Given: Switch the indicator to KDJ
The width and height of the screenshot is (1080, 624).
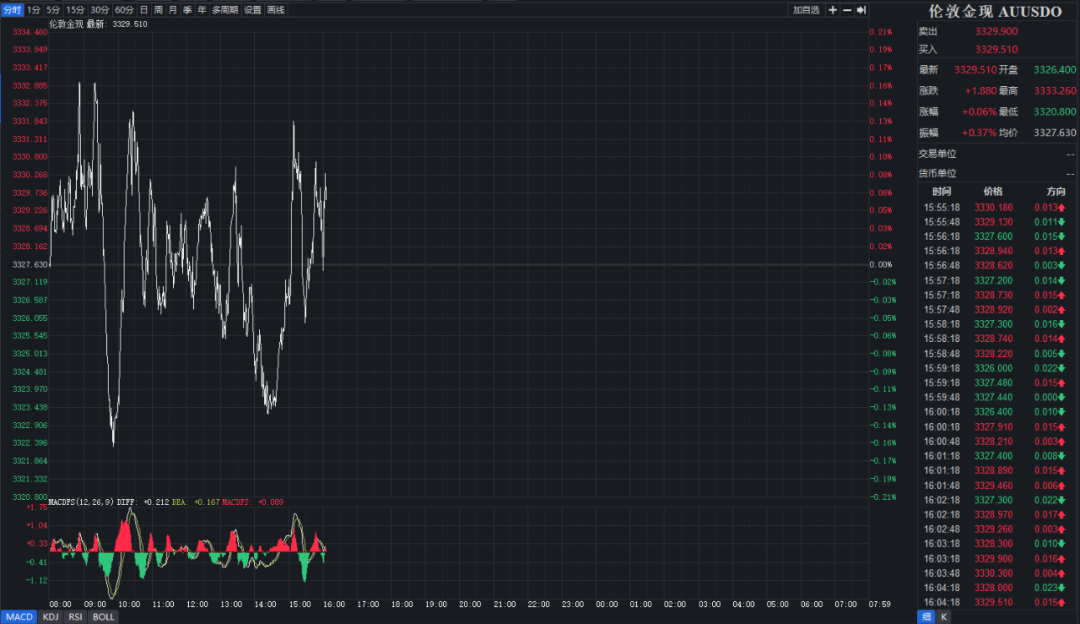Looking at the screenshot, I should pyautogui.click(x=50, y=617).
